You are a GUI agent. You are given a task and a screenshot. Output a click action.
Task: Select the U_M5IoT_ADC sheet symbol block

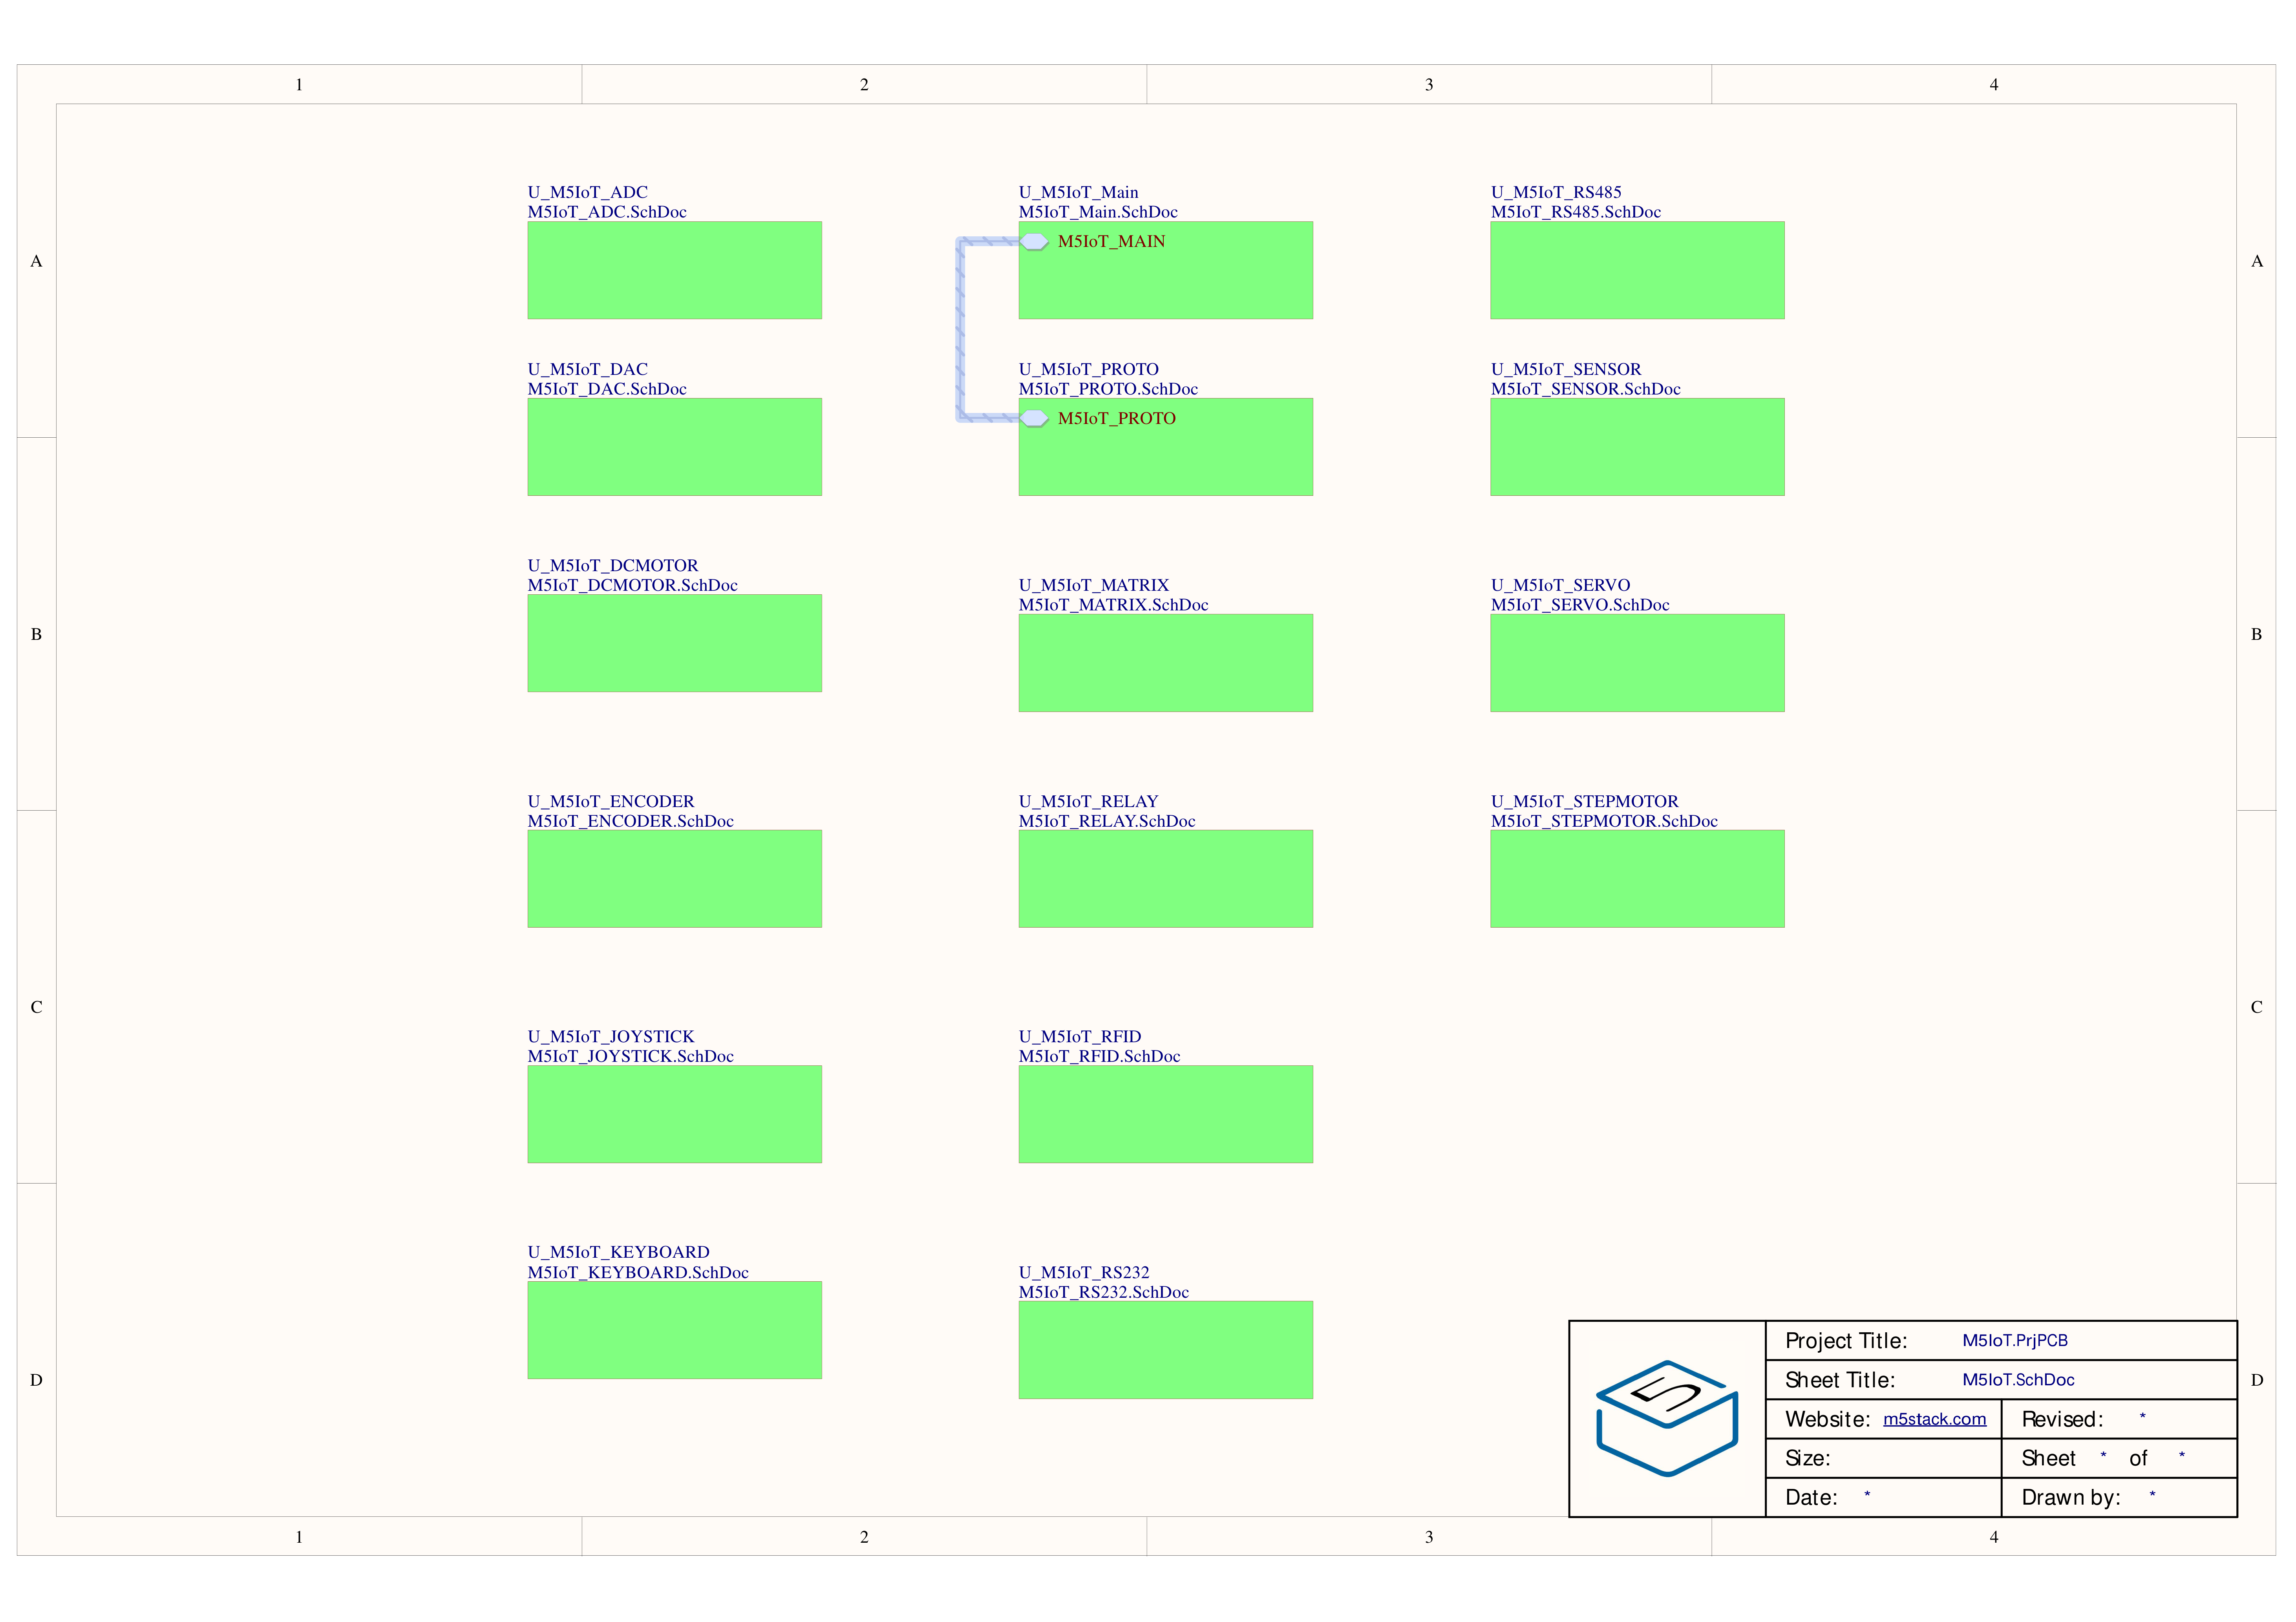(674, 270)
